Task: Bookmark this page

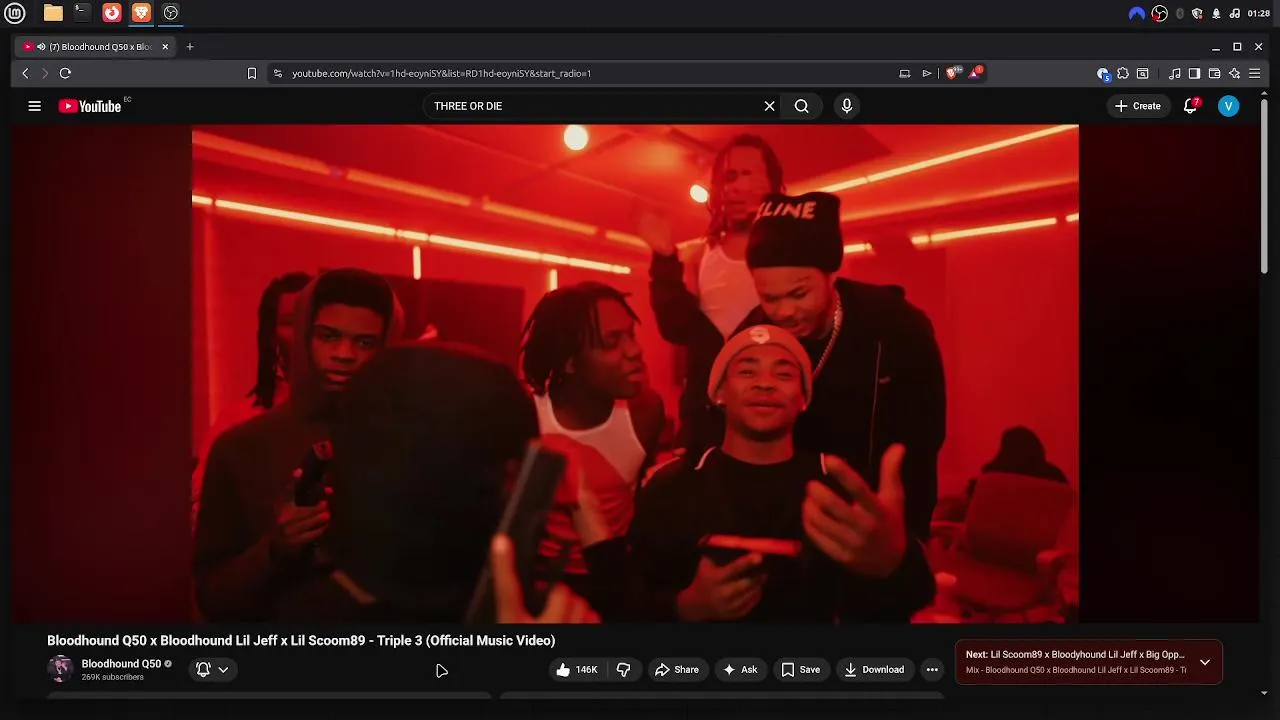Action: [252, 73]
